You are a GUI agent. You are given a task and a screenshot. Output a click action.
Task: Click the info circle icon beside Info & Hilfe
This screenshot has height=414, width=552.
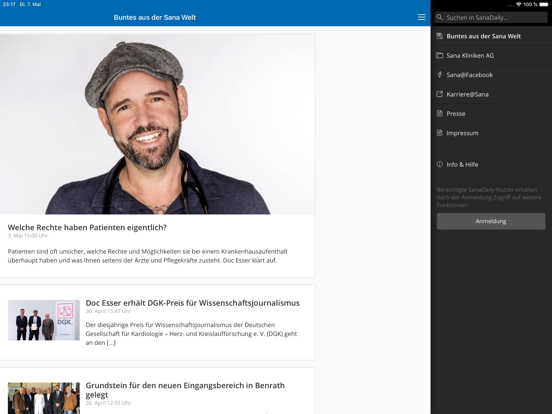[439, 164]
